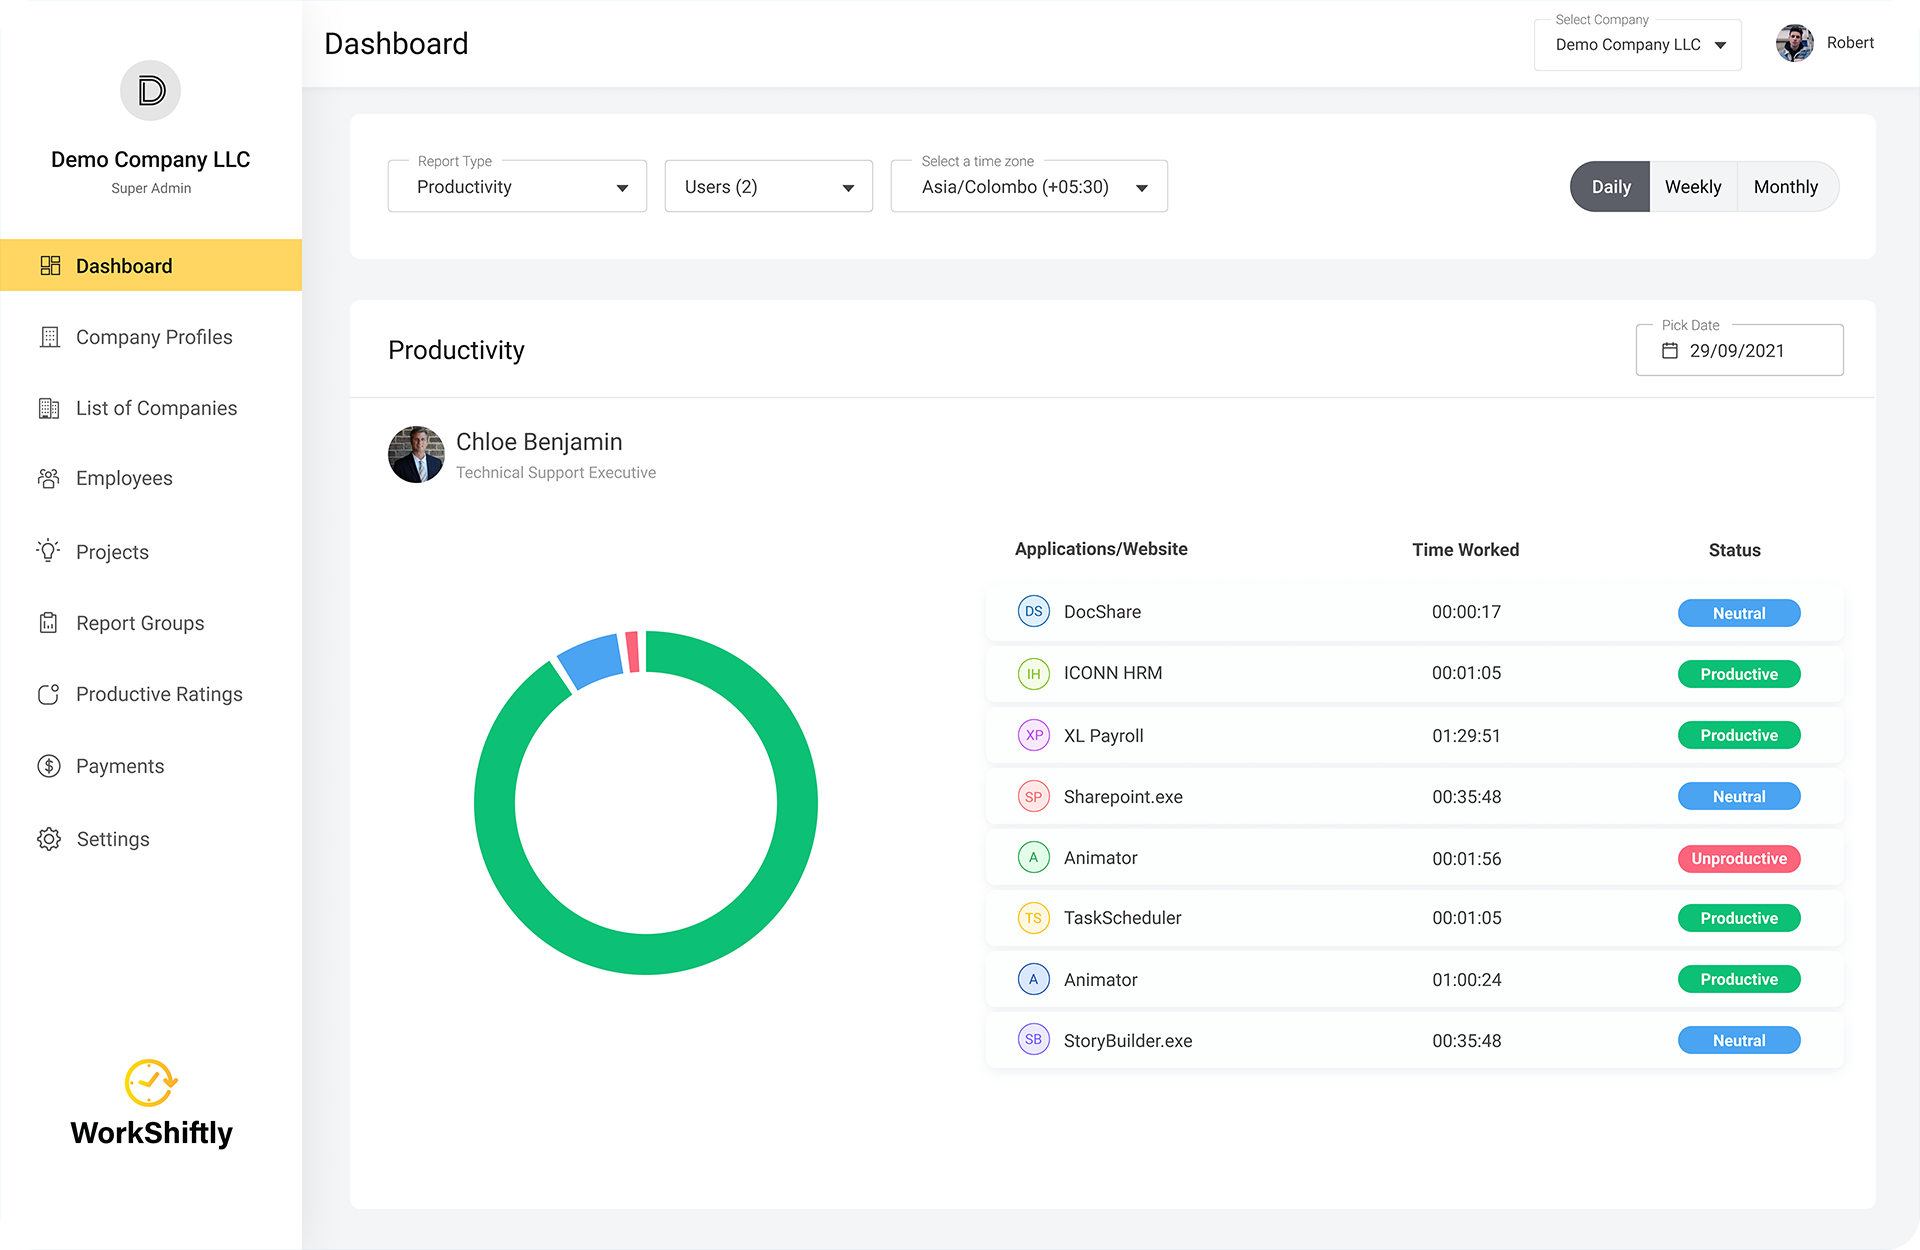Click the Settings gear icon
1920x1250 pixels.
[49, 839]
